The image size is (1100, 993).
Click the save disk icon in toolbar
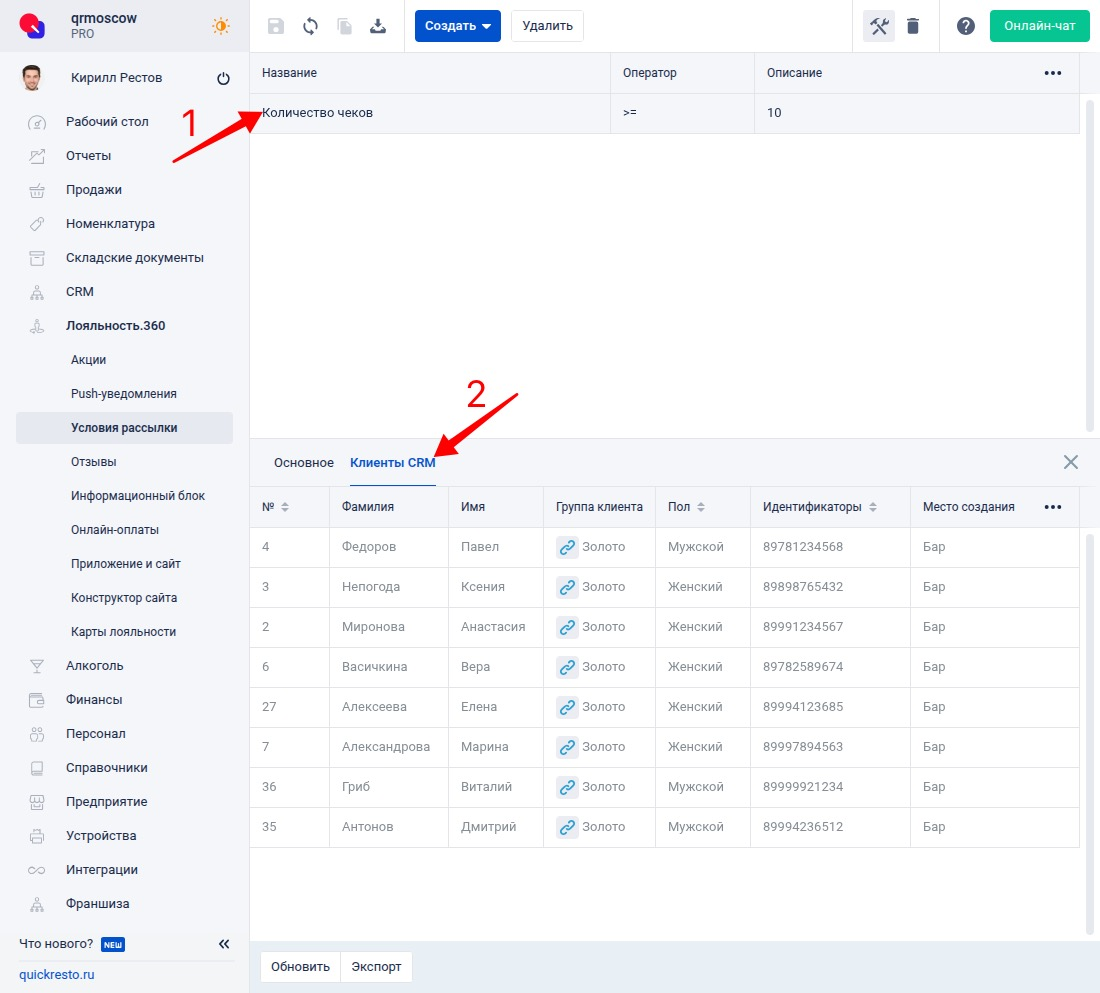coord(276,26)
